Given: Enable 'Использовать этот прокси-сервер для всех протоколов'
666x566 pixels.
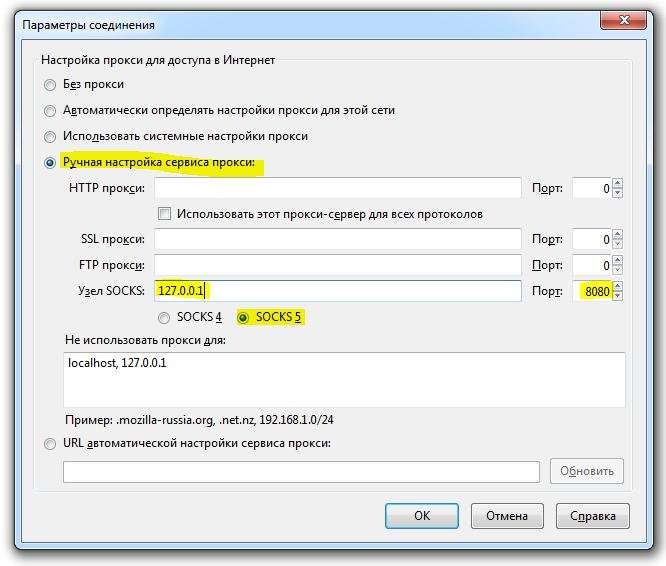Looking at the screenshot, I should tap(164, 214).
